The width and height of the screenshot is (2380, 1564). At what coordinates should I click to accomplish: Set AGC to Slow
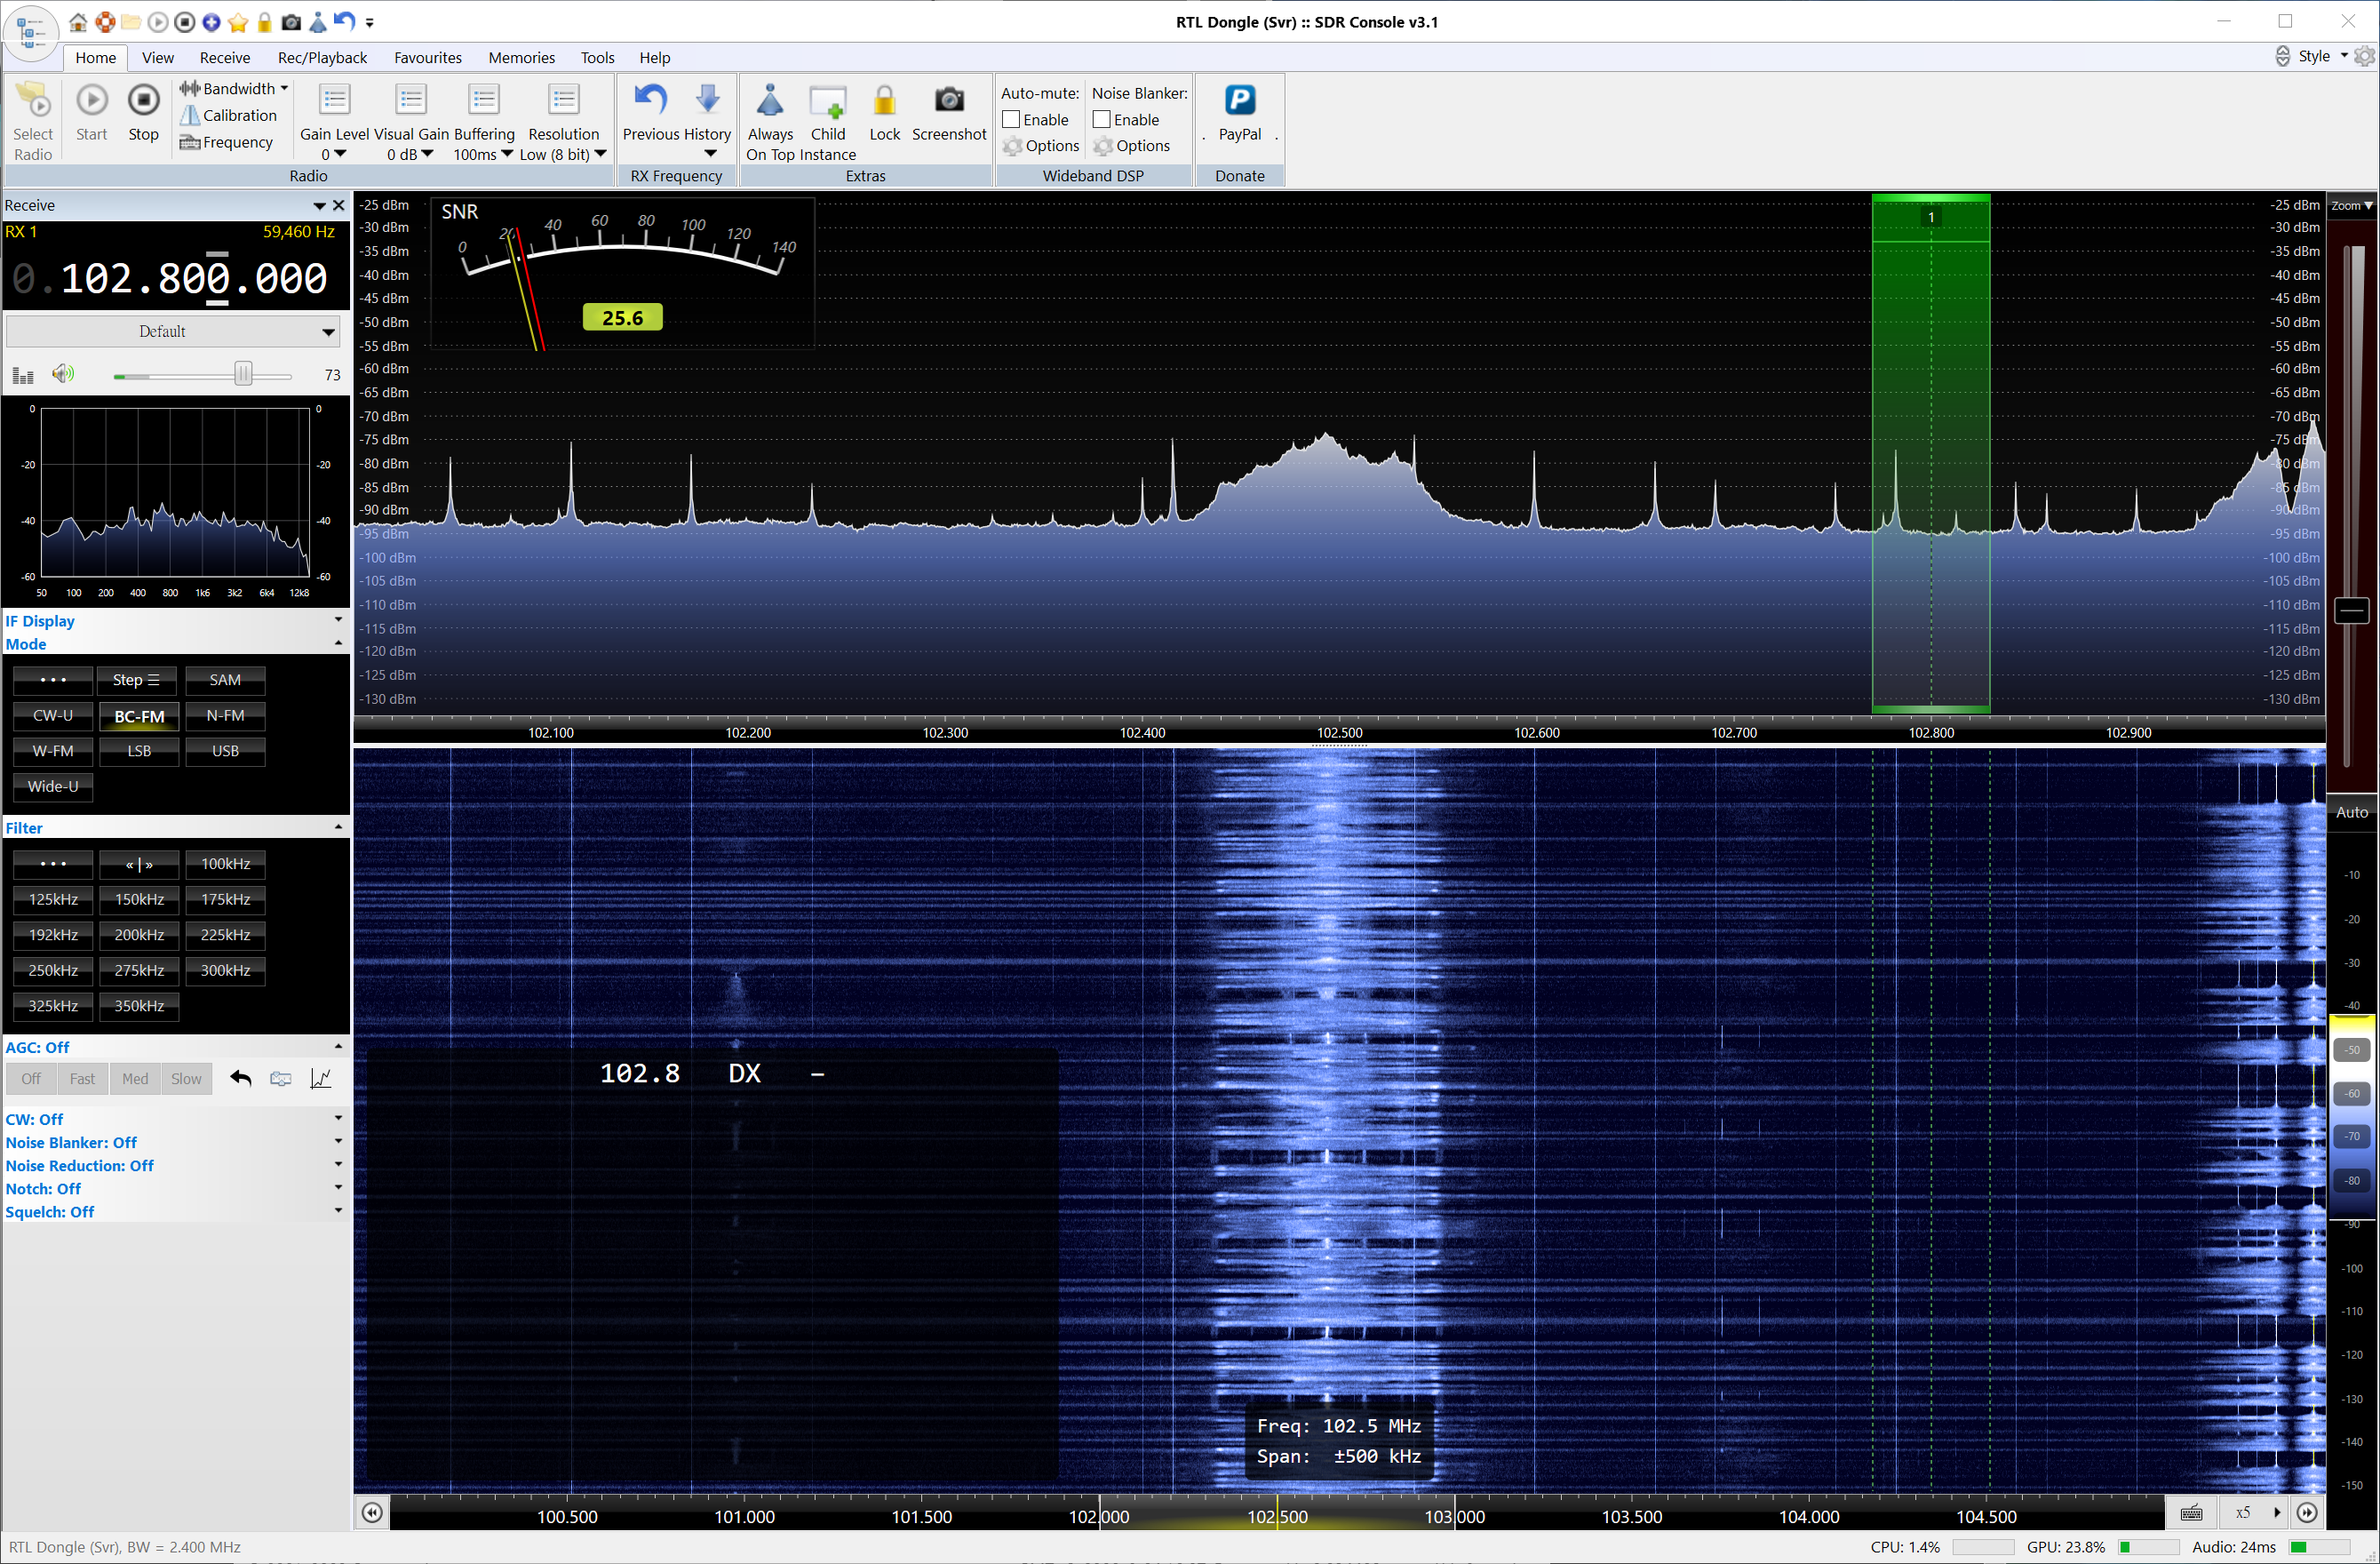click(x=186, y=1078)
